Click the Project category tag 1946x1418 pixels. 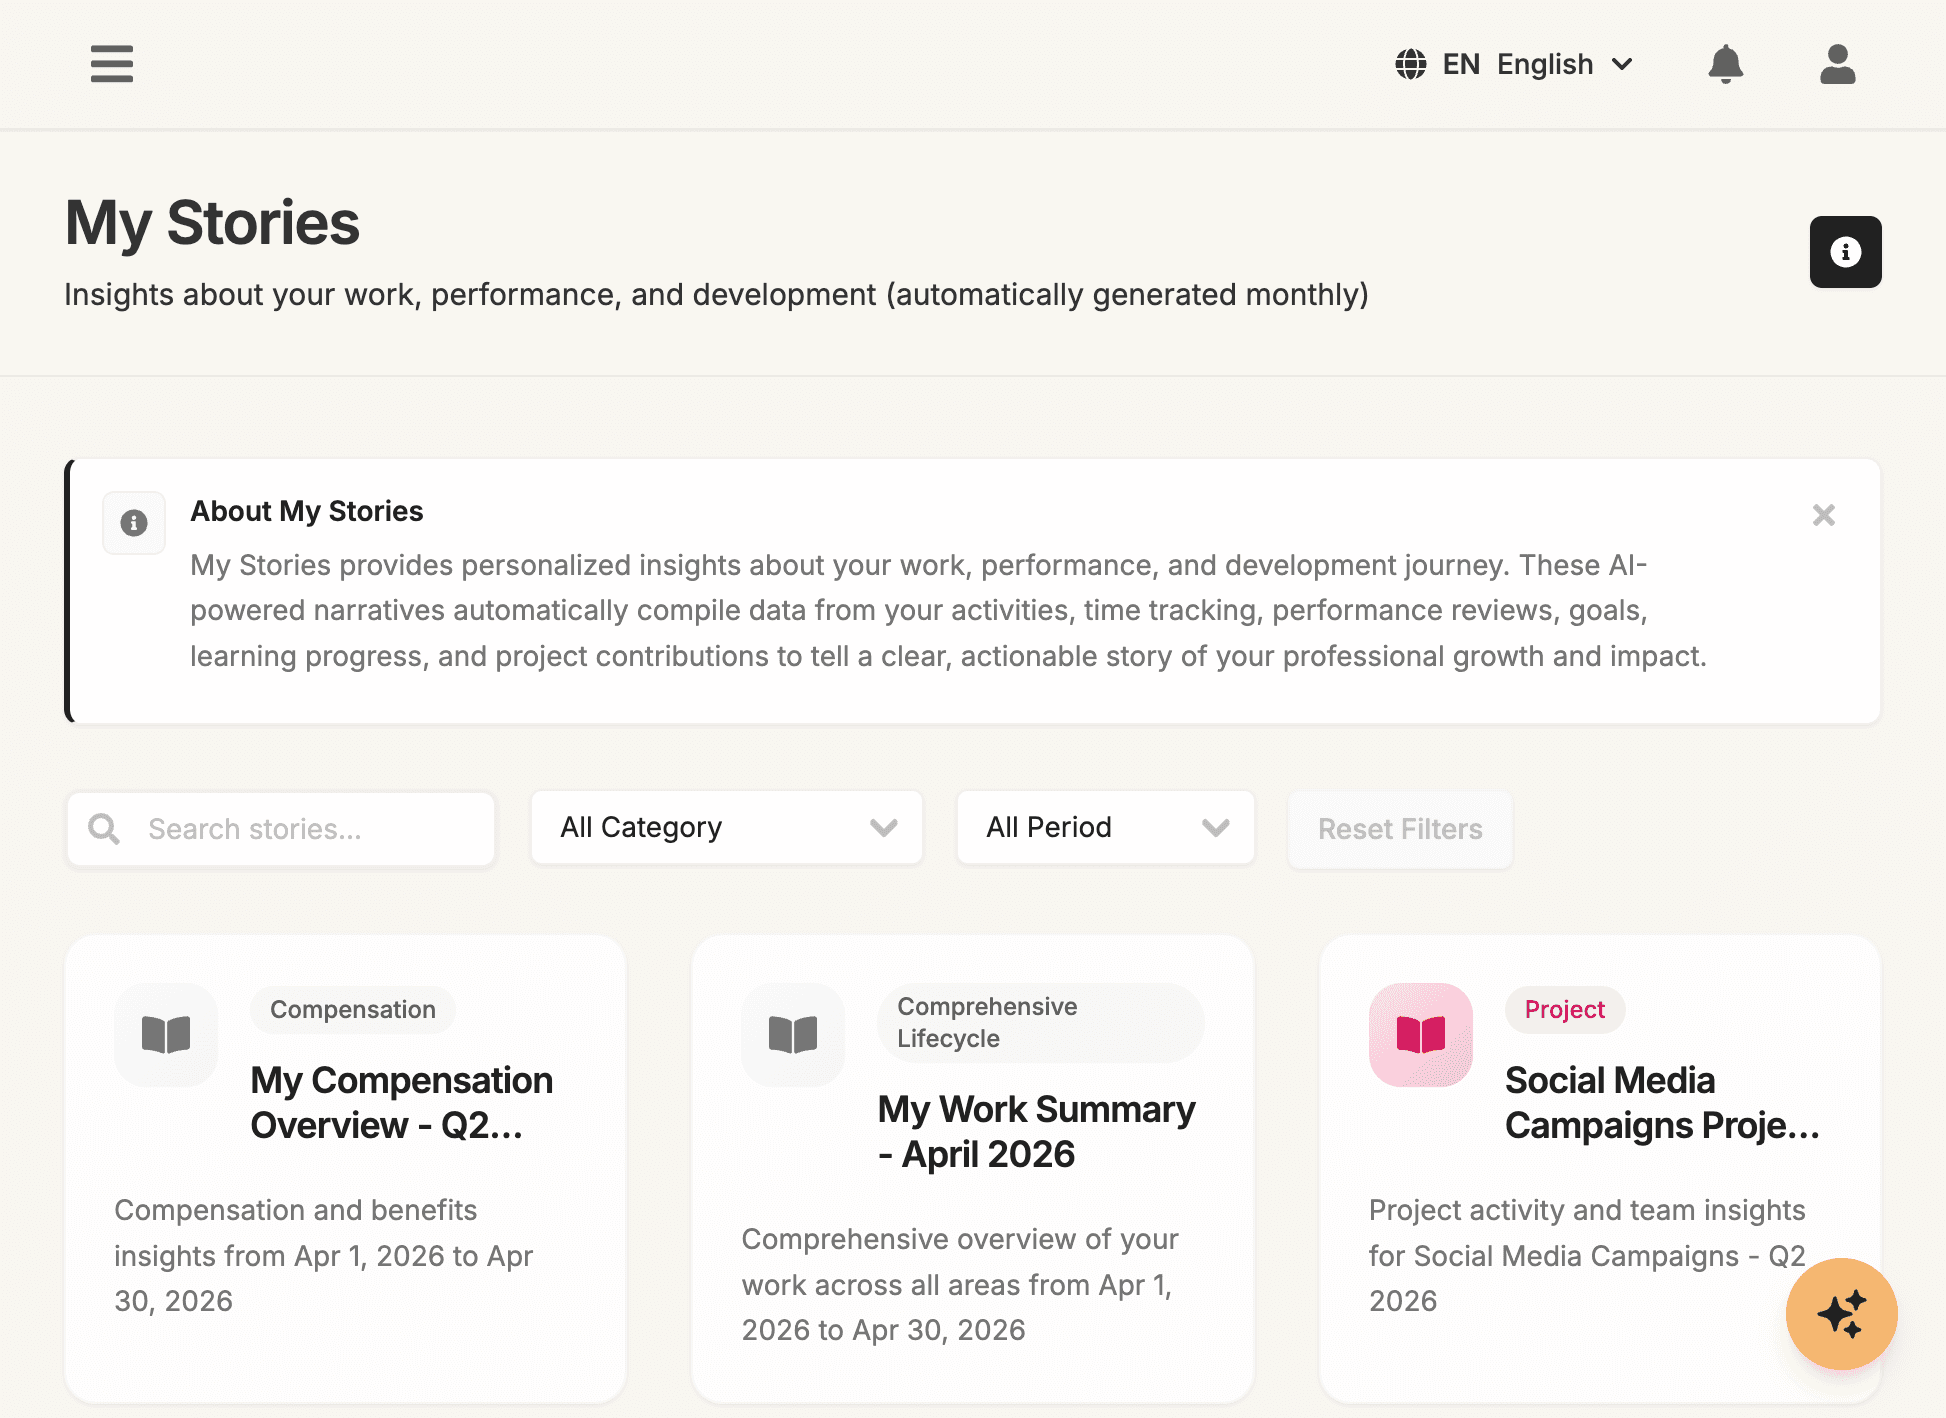pos(1564,1009)
